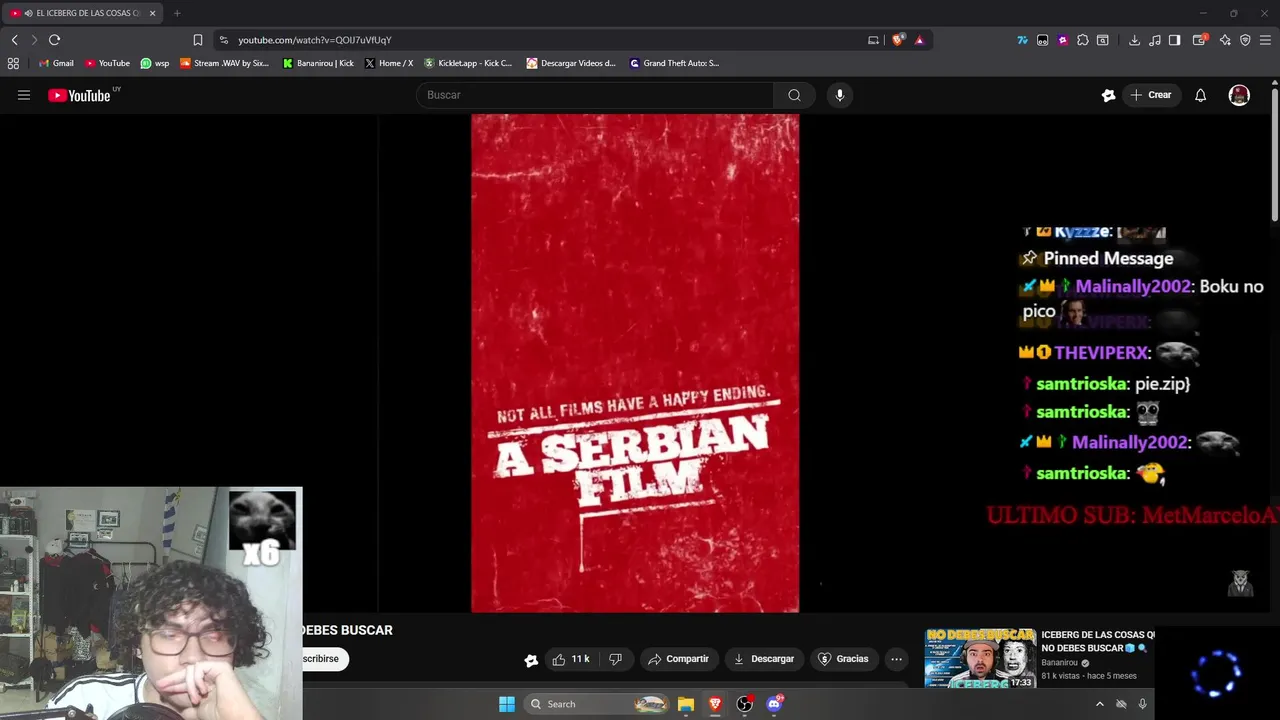The height and width of the screenshot is (720, 1280).
Task: Open the wsp WhatsApp bookmark
Action: 155,63
